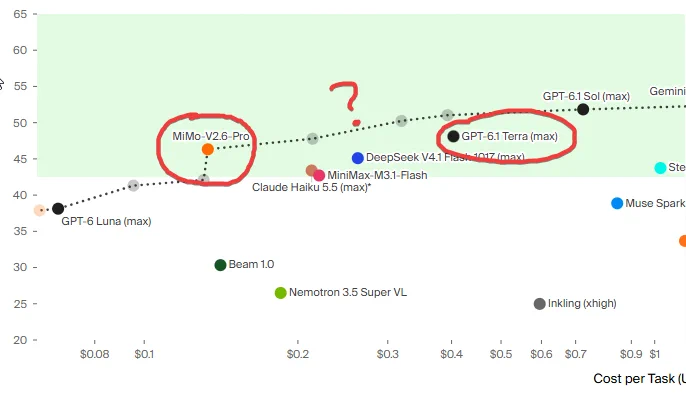This screenshot has width=686, height=398.
Task: Click the pale peach dot left of GPT-6 Luna
Action: (x=39, y=210)
